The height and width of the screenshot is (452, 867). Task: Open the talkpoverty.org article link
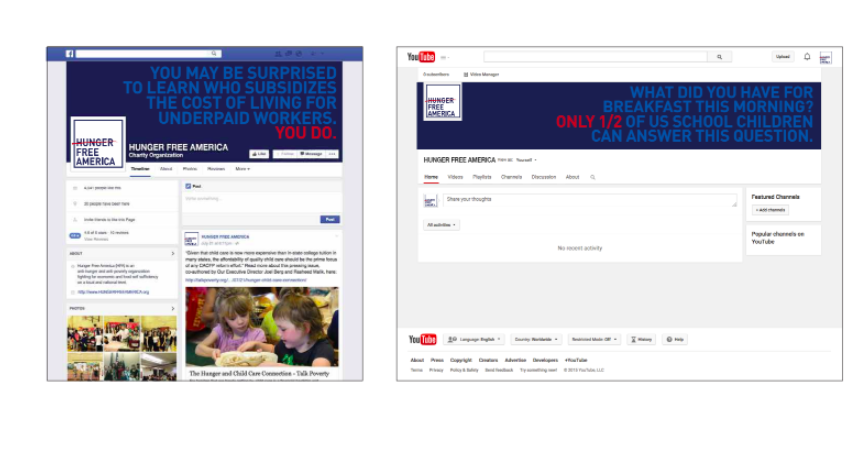pos(246,280)
